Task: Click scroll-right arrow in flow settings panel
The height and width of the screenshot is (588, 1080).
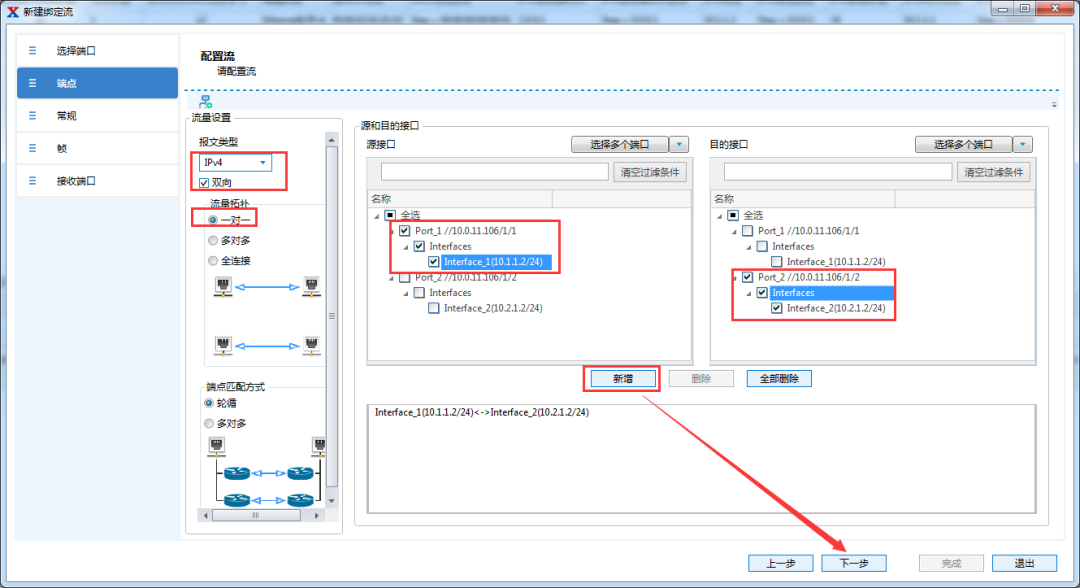Action: click(316, 515)
